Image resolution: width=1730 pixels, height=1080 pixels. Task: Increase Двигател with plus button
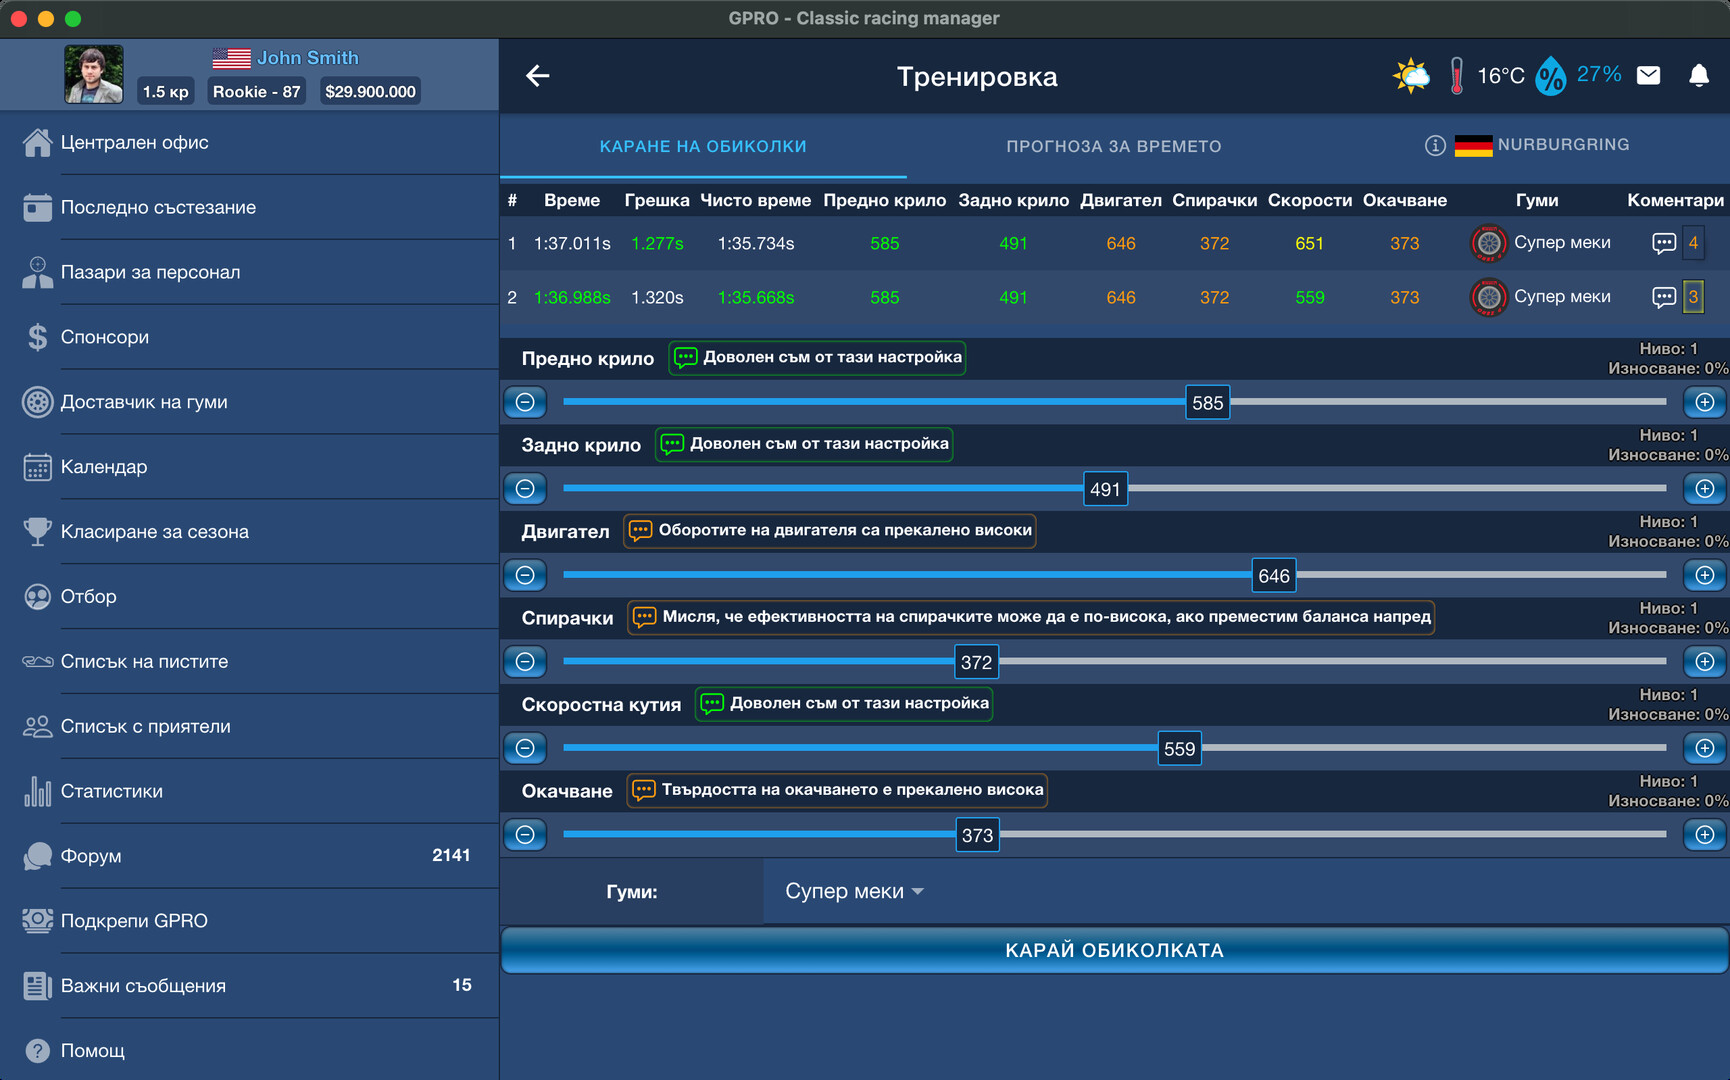click(1705, 575)
